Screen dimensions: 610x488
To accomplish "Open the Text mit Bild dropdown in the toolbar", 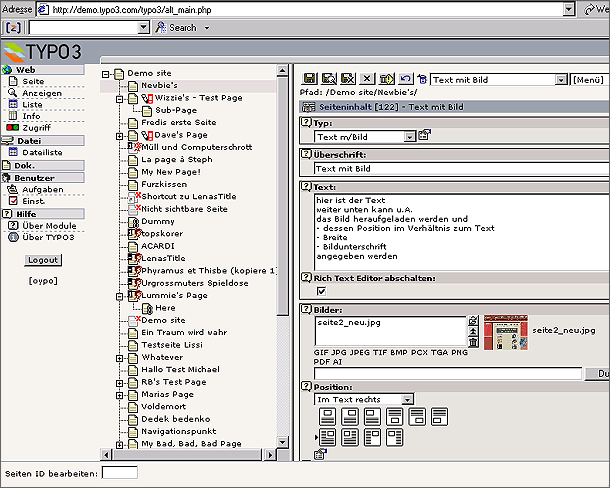I will point(499,80).
